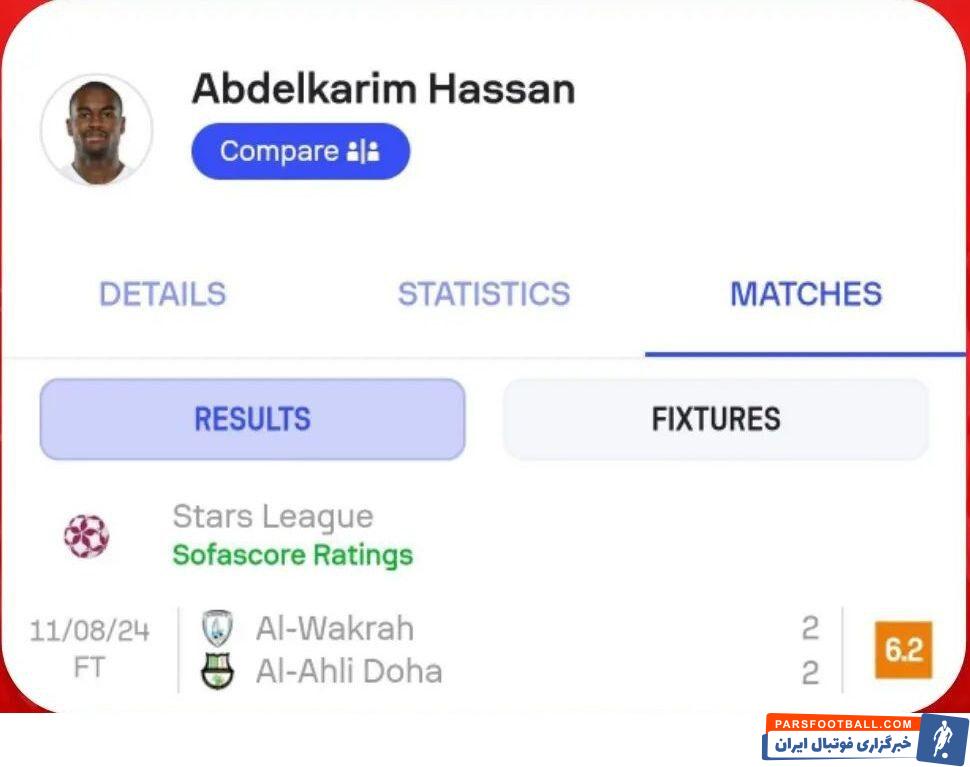Screen dimensions: 970x767
Task: Click the Al-Wakrah club crest
Action: coord(217,628)
